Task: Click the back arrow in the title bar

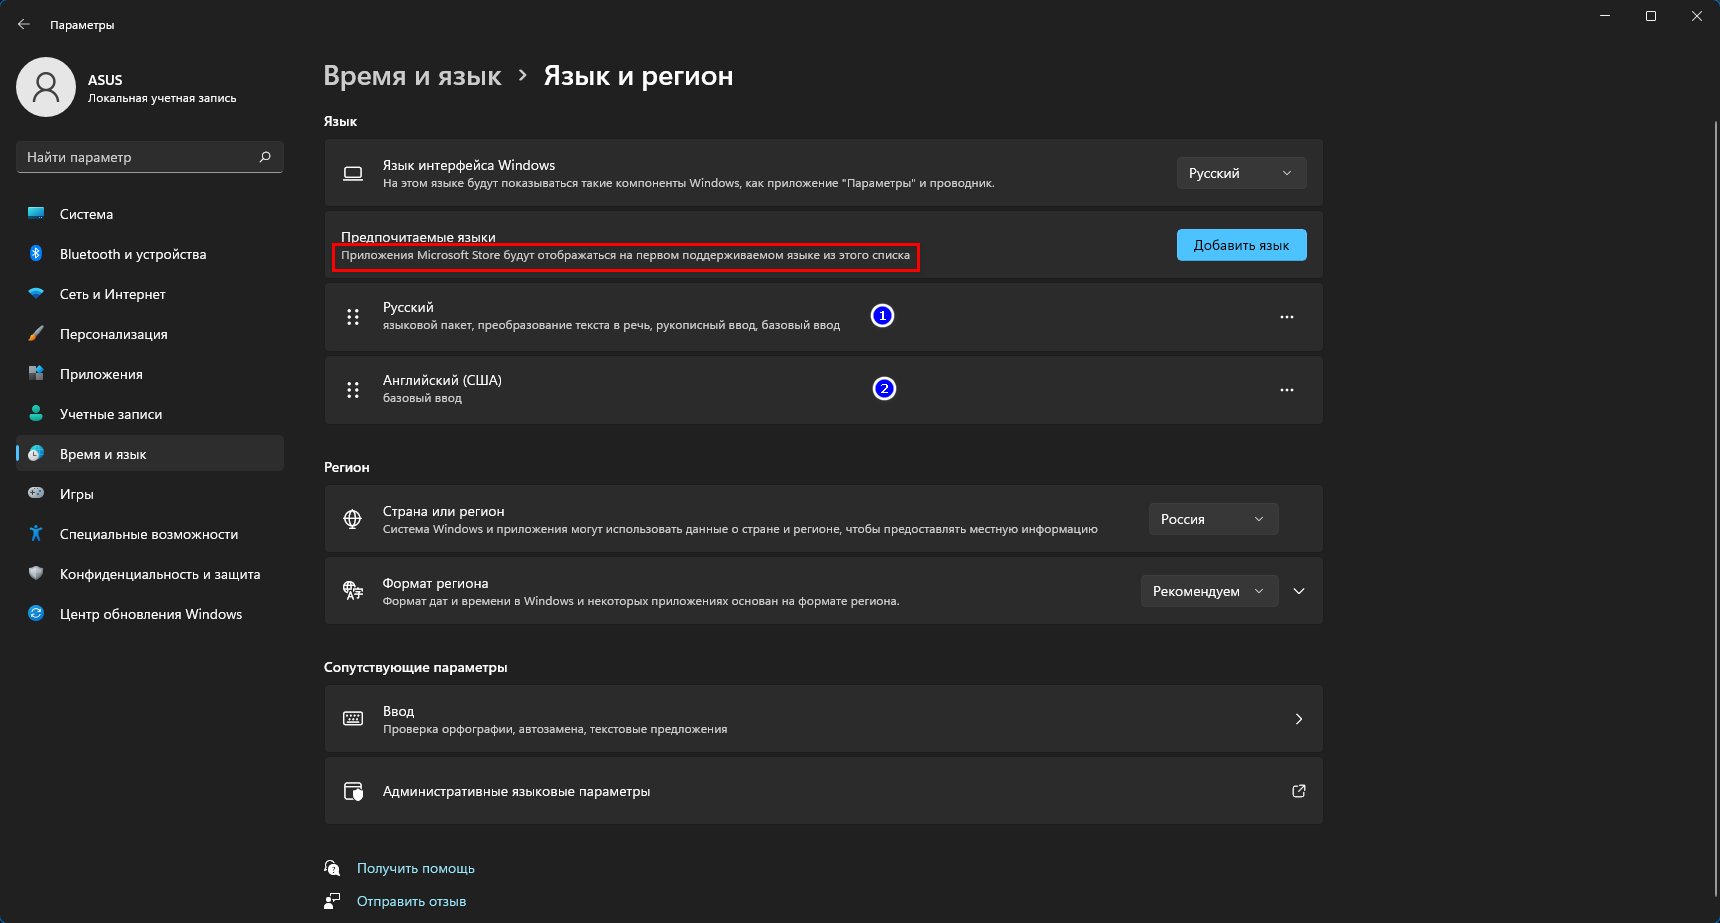Action: tap(24, 24)
